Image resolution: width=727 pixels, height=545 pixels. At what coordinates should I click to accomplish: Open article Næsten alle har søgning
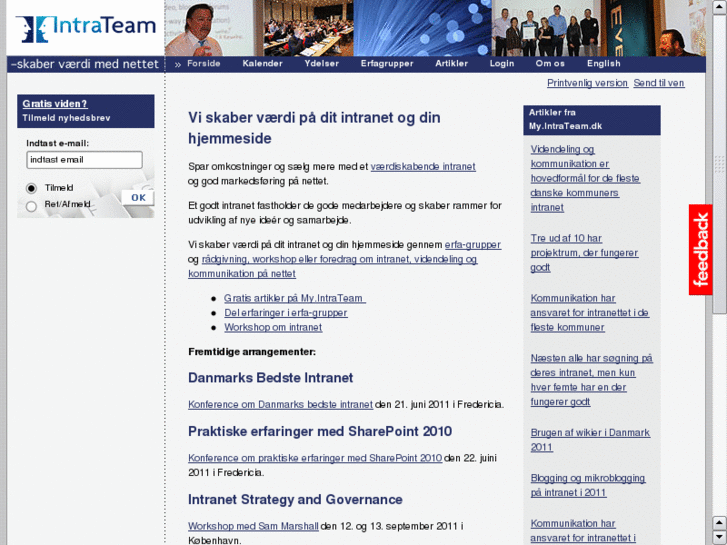tap(592, 380)
